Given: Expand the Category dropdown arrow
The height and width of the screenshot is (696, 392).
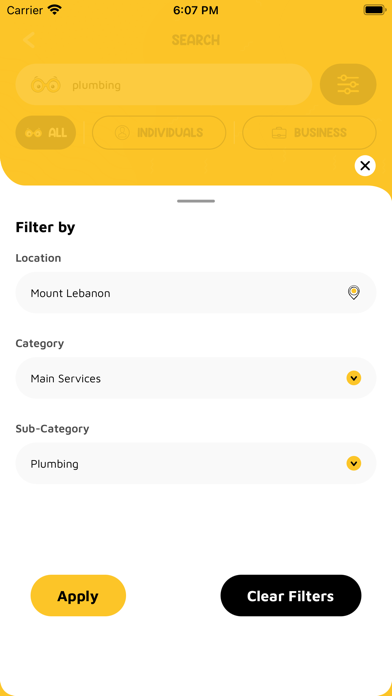Looking at the screenshot, I should click(x=353, y=378).
